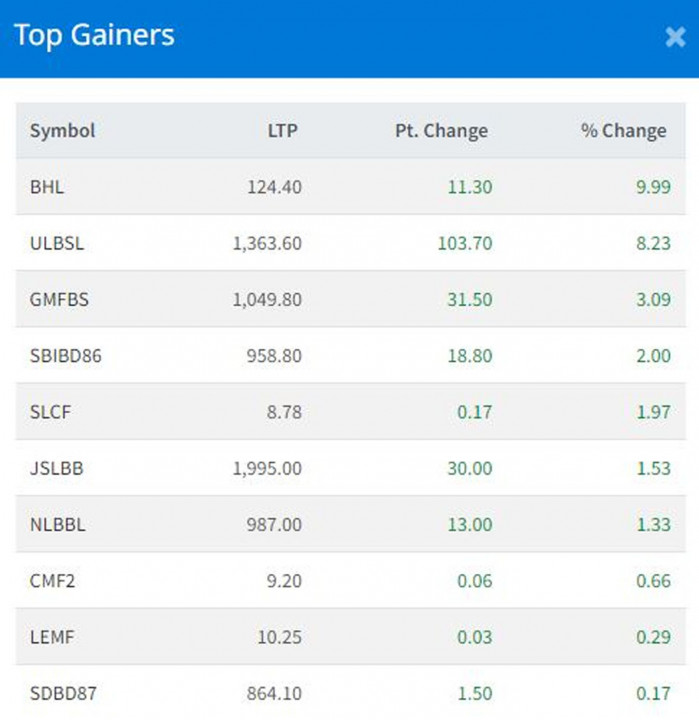Click the Symbol column header
This screenshot has width=699, height=720.
click(62, 131)
